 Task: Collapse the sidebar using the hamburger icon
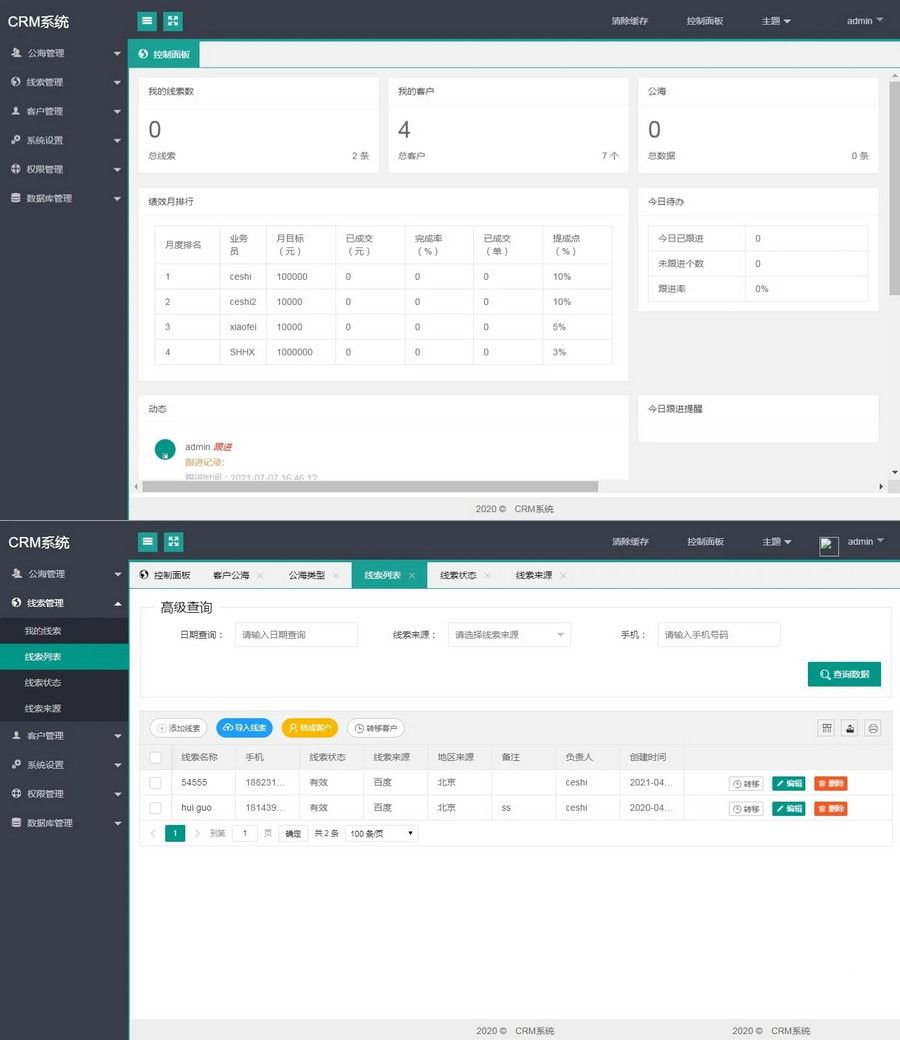coord(147,541)
